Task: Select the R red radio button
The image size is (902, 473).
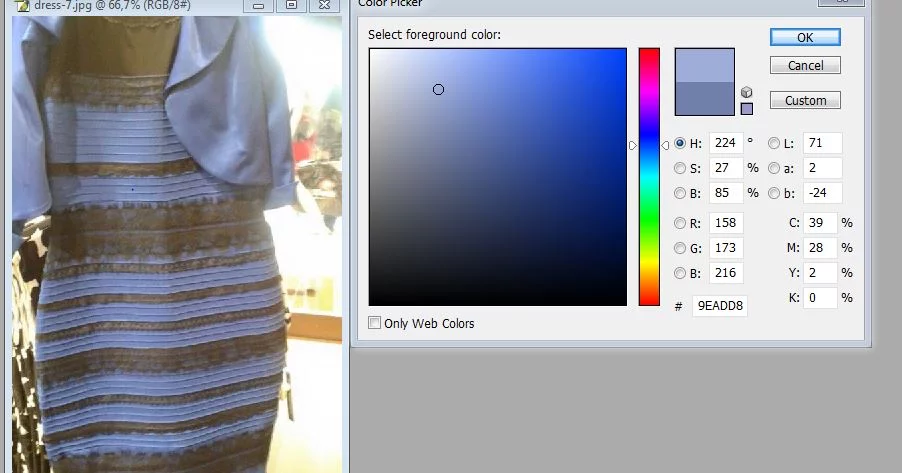Action: click(681, 223)
